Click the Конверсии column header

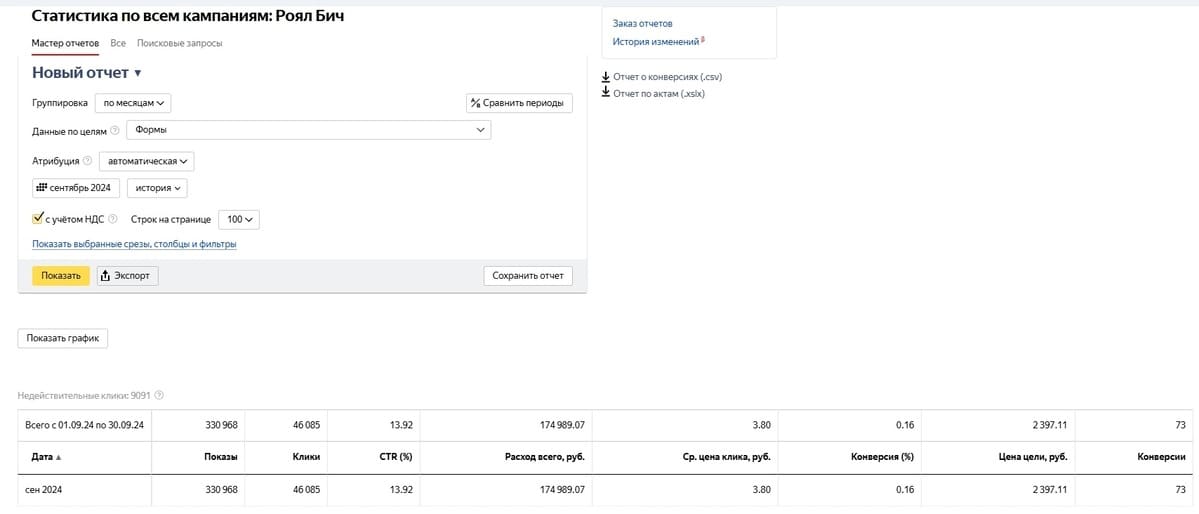1160,457
